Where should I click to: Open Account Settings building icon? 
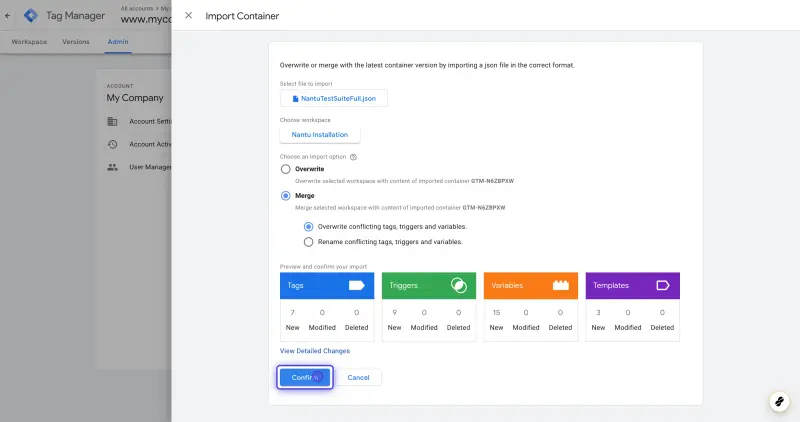pos(112,121)
